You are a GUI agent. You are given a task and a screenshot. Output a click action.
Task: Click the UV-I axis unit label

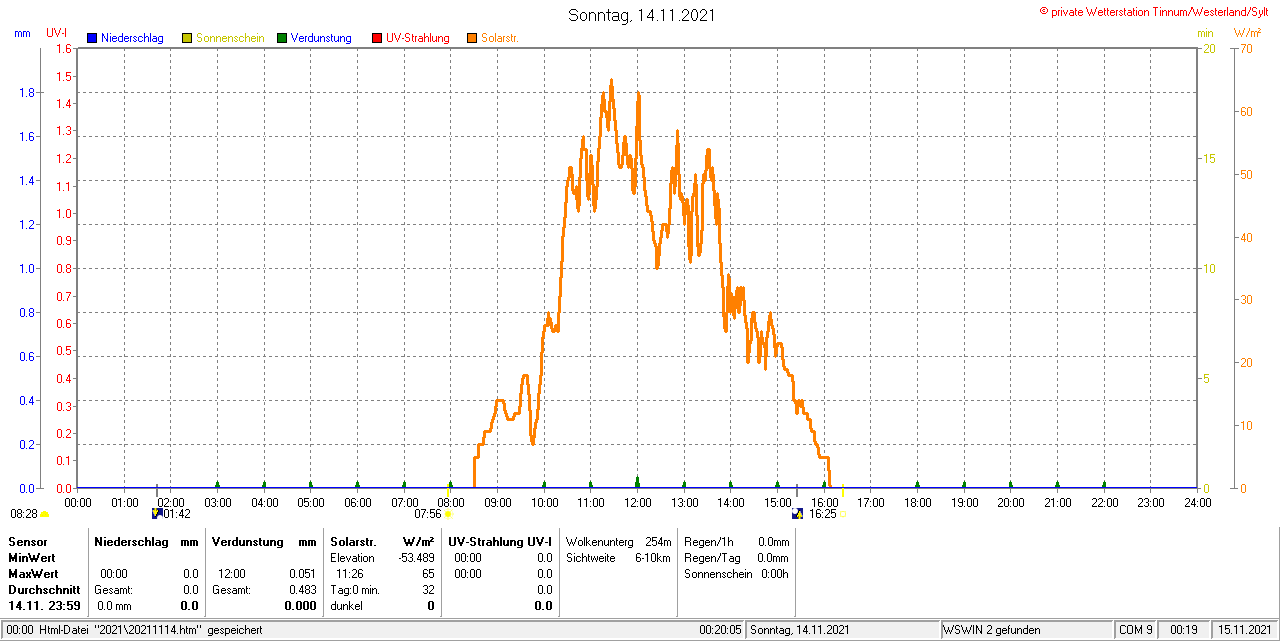pyautogui.click(x=57, y=33)
